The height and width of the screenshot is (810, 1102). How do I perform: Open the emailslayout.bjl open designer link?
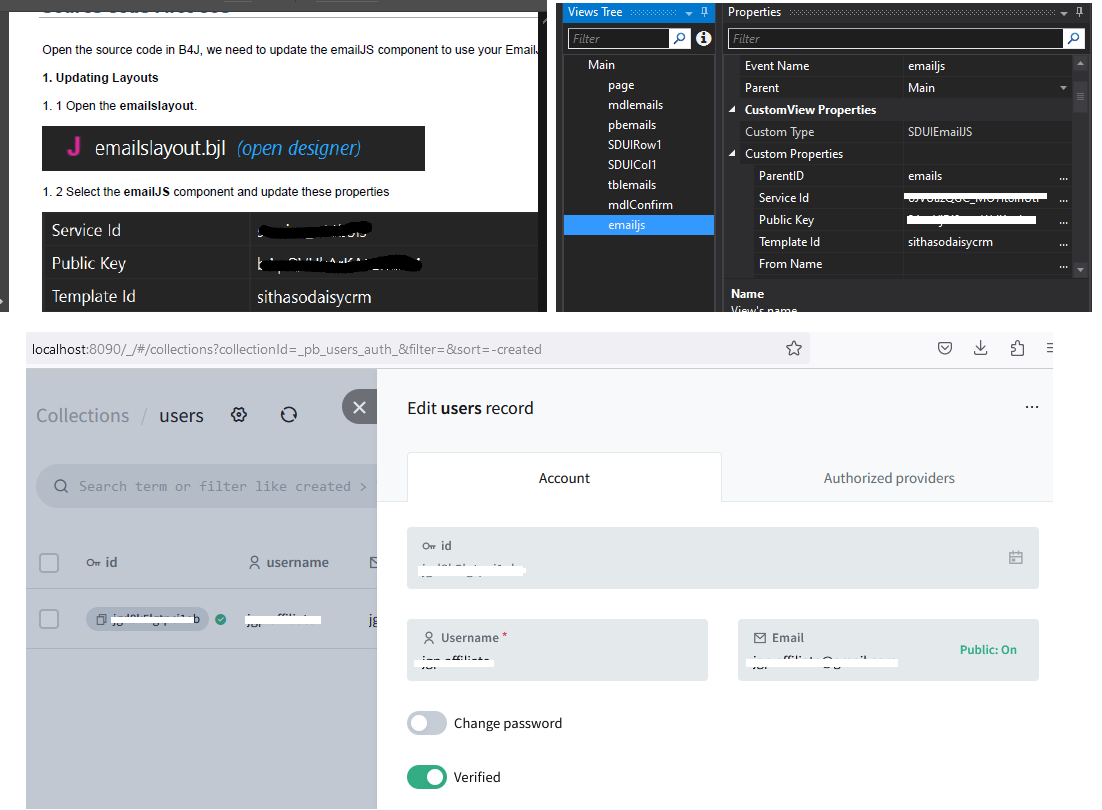click(x=299, y=148)
